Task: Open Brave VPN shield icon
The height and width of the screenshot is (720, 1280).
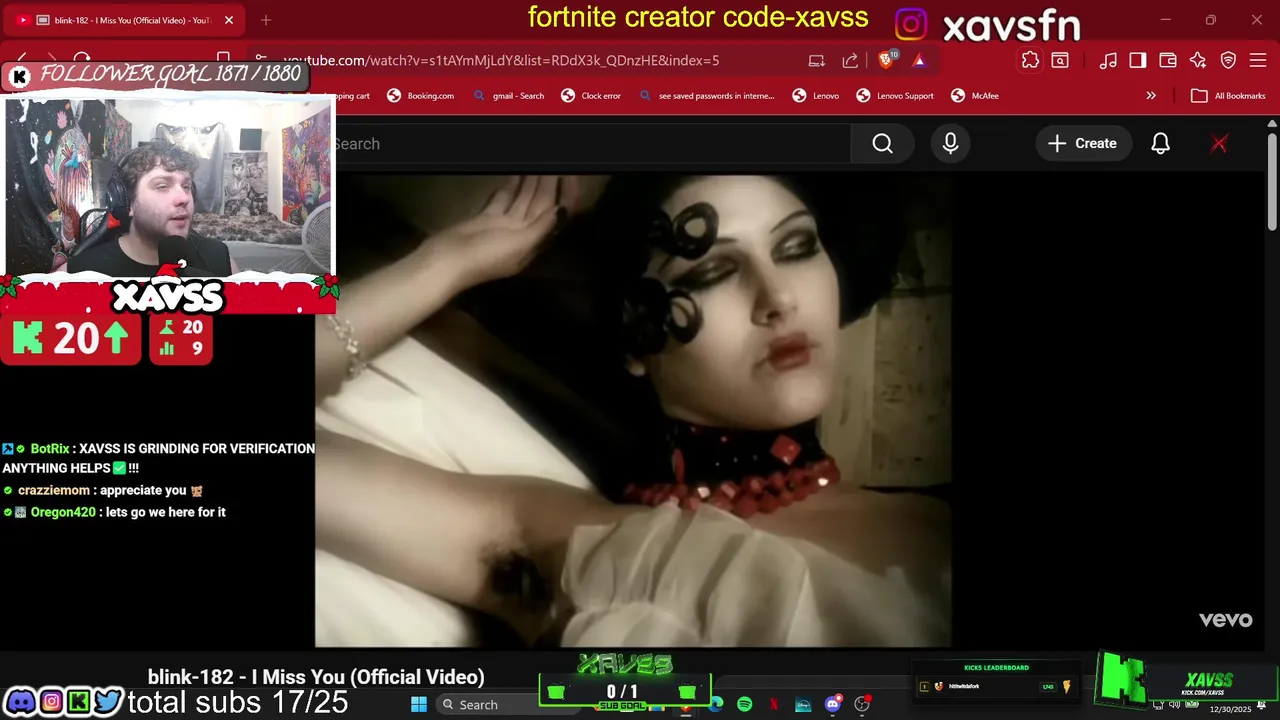Action: (1228, 60)
